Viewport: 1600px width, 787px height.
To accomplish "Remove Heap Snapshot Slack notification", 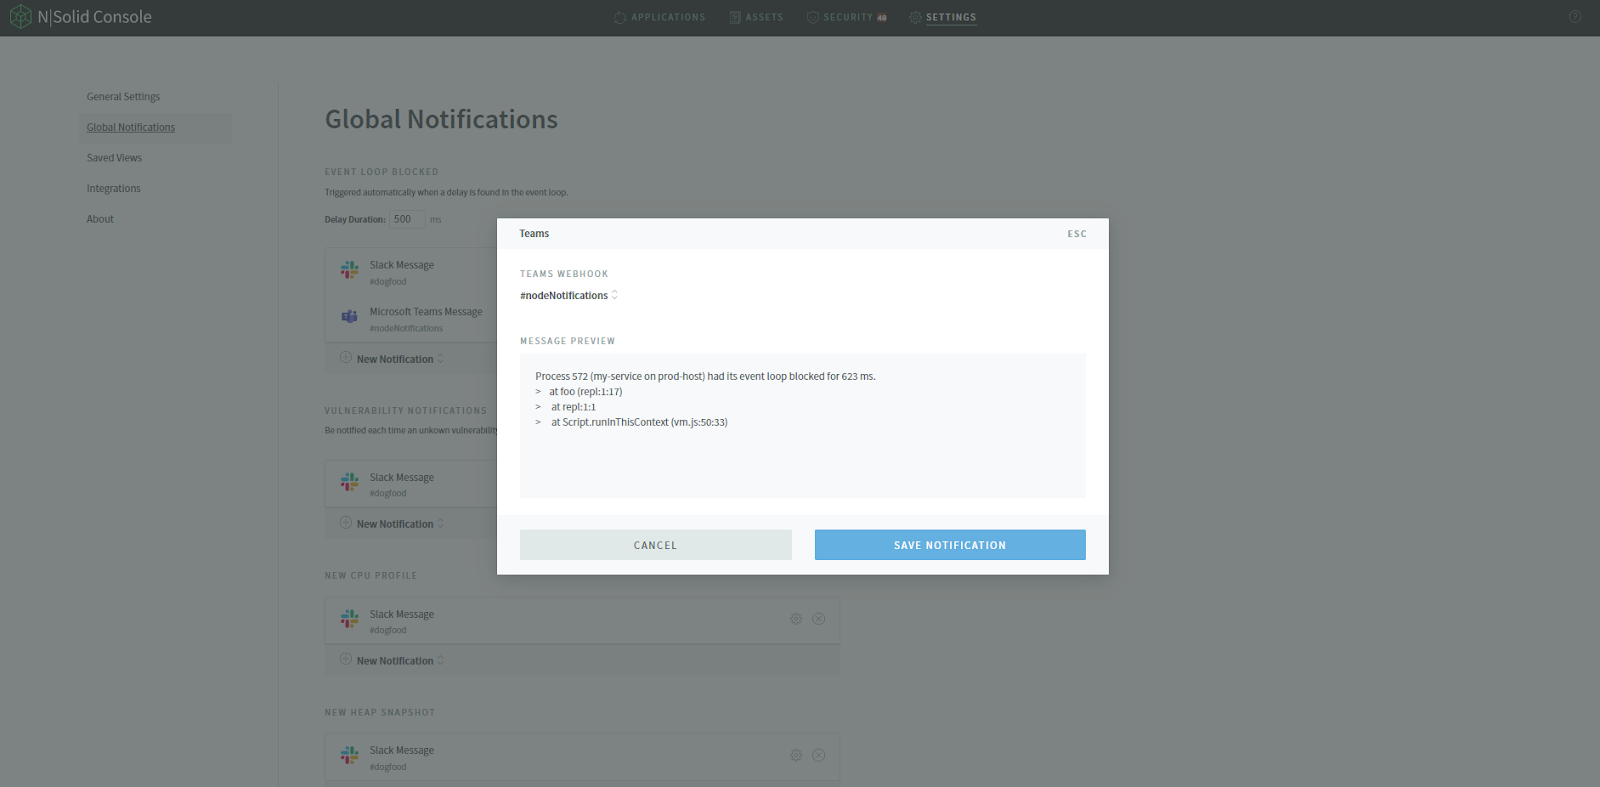I will [818, 755].
